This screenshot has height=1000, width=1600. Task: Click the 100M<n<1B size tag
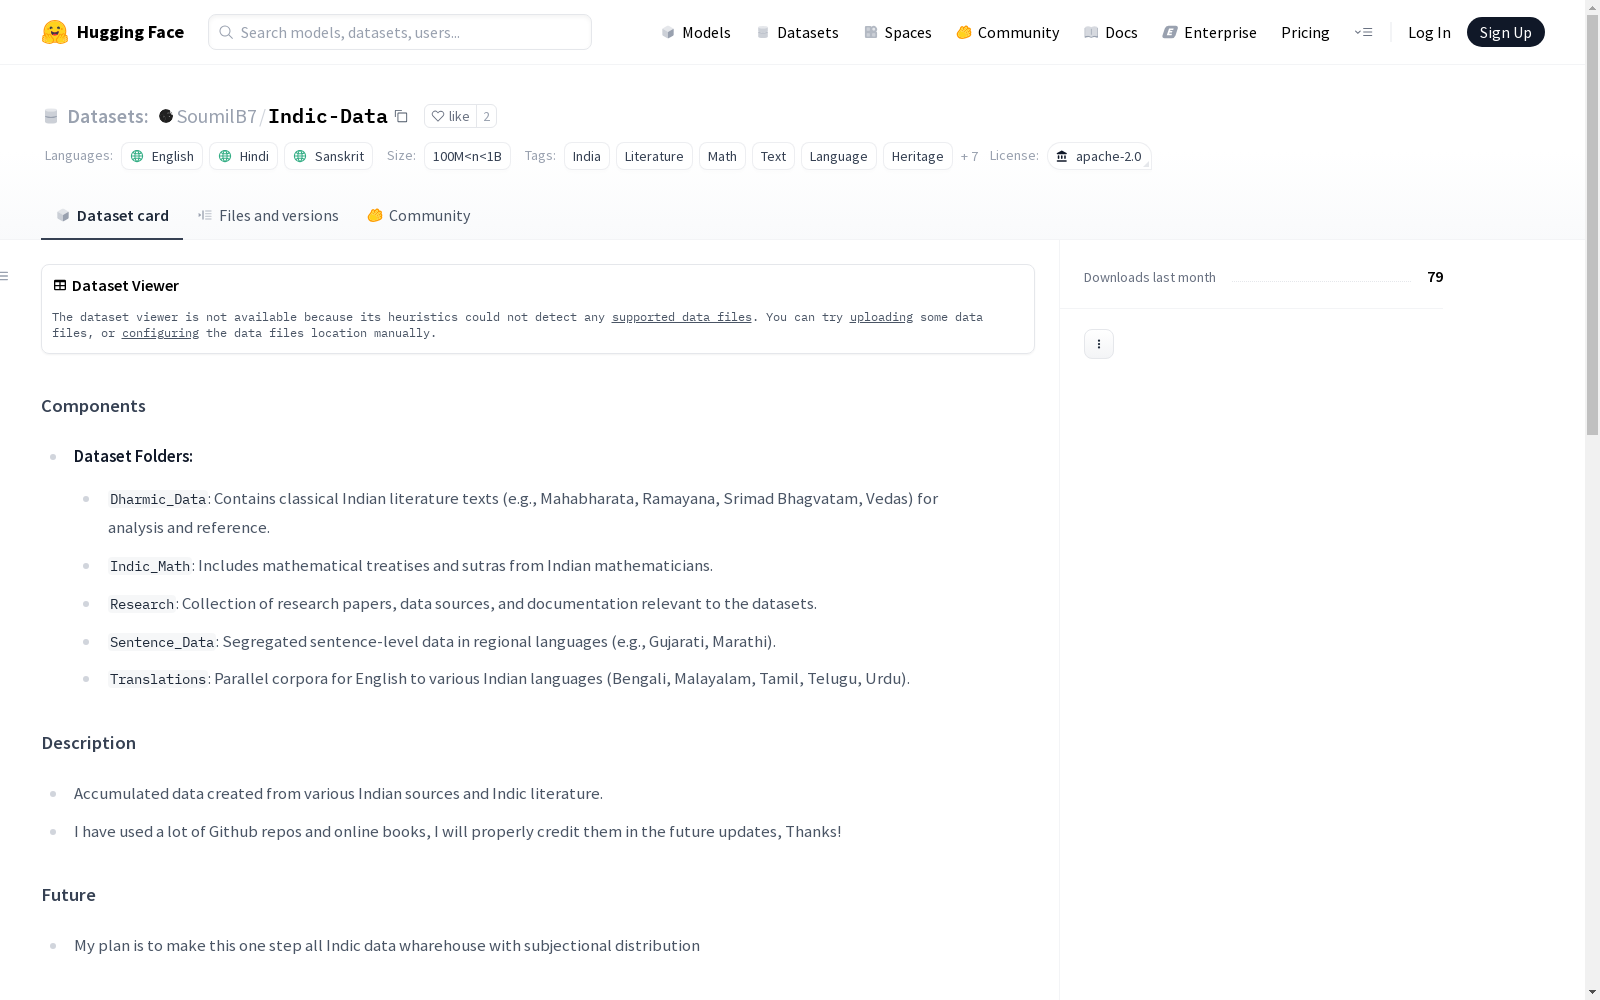click(x=467, y=156)
